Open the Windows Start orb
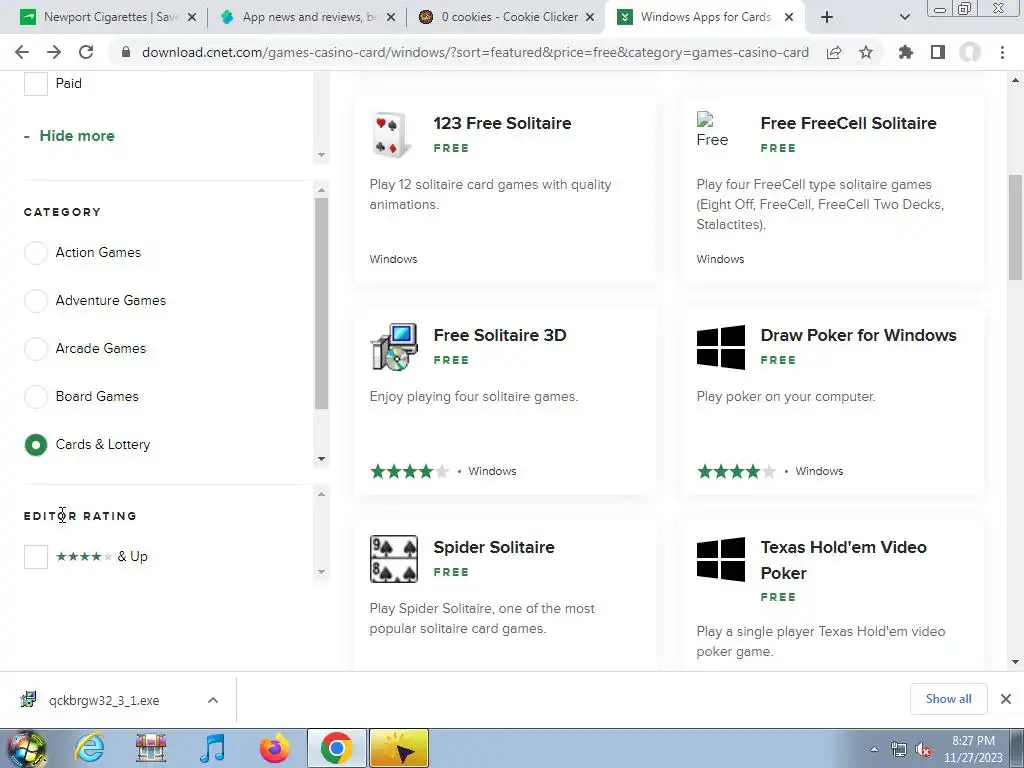This screenshot has height=768, width=1024. (x=26, y=748)
